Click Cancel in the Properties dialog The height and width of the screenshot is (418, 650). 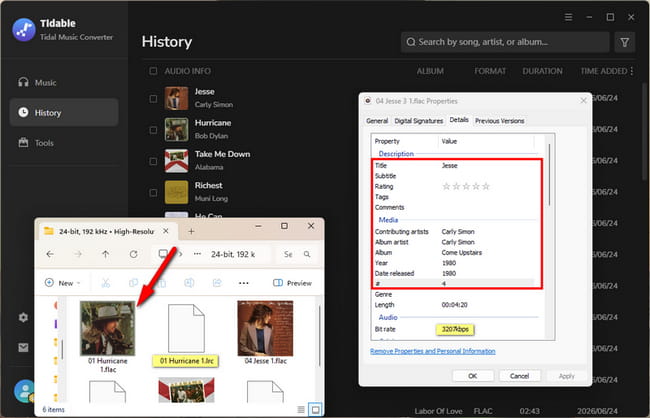click(519, 376)
